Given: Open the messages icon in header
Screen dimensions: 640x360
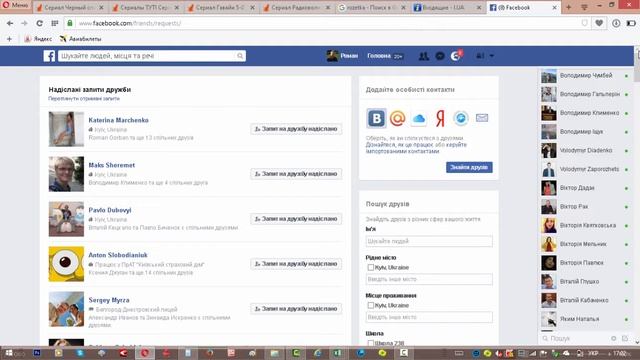Looking at the screenshot, I should pos(440,56).
